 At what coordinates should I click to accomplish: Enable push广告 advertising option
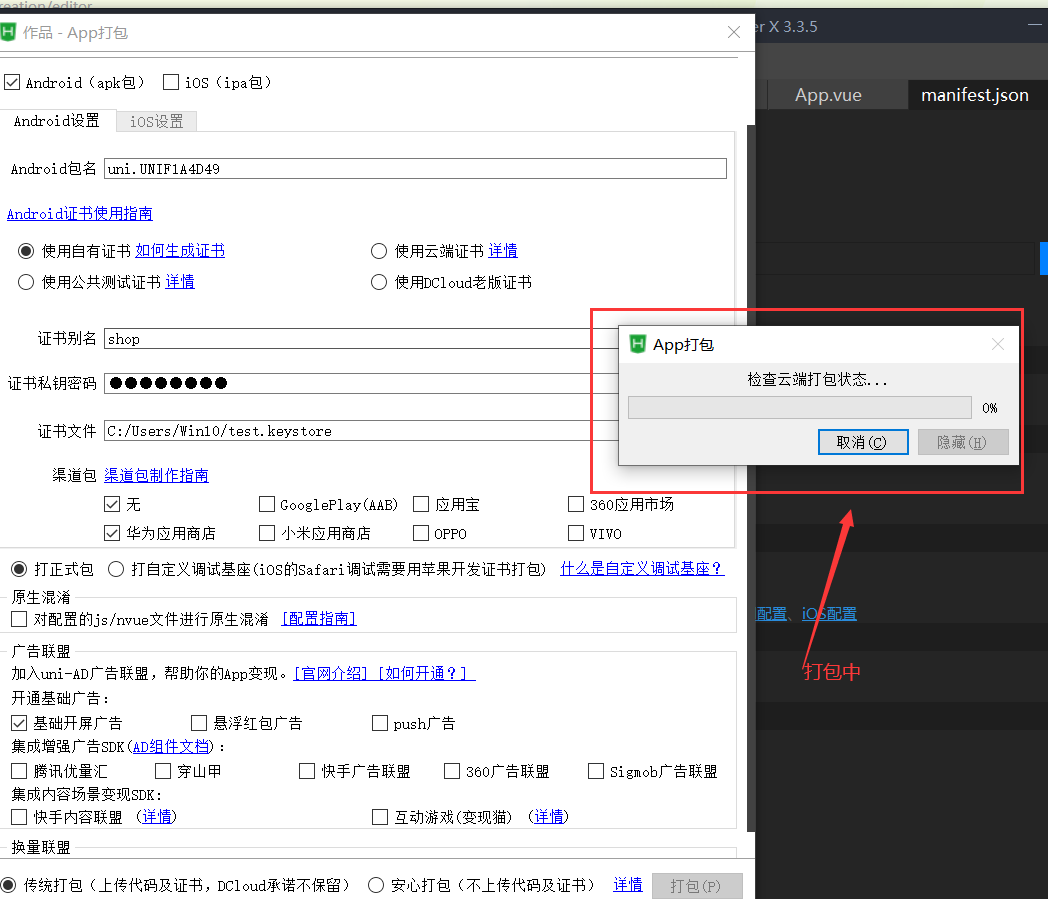point(380,723)
